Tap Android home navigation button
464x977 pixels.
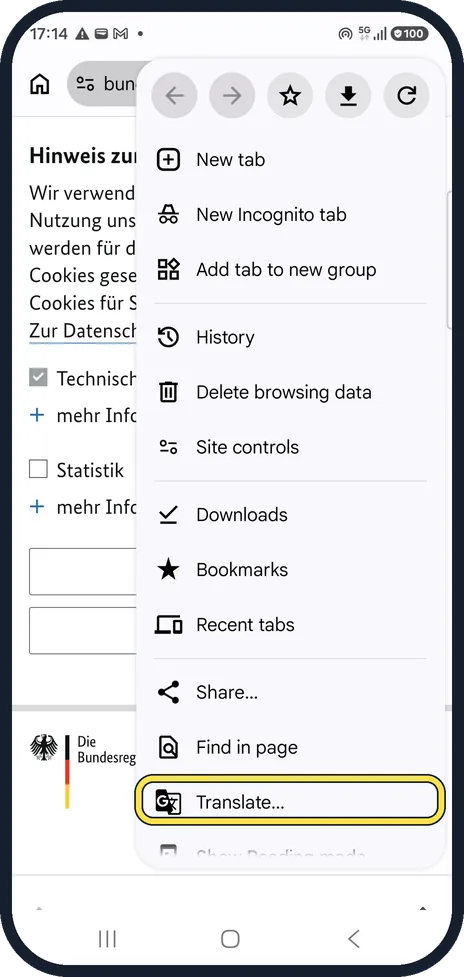click(x=230, y=938)
